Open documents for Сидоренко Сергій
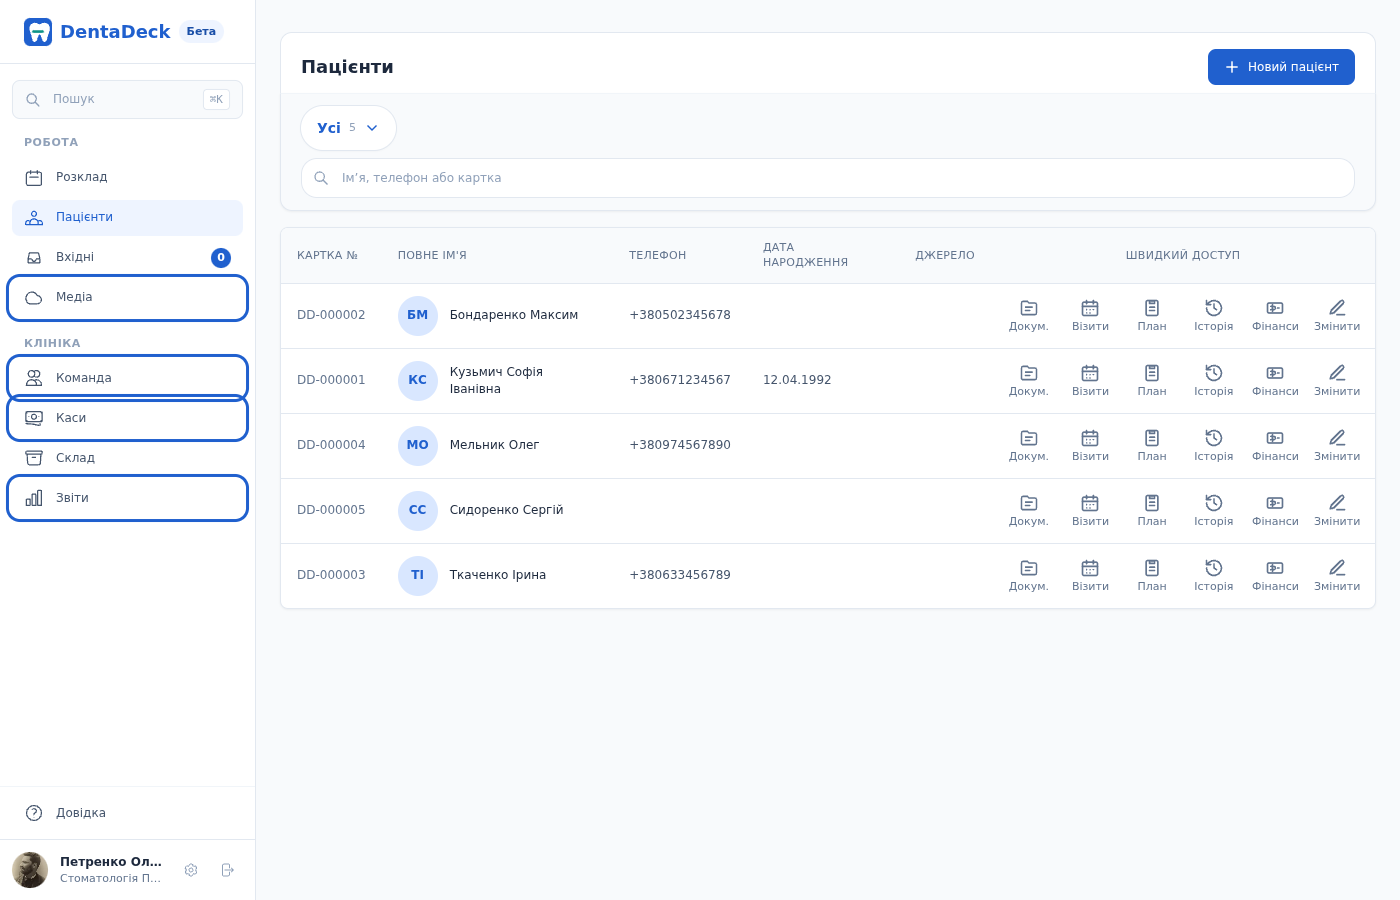1400x900 pixels. (x=1028, y=511)
